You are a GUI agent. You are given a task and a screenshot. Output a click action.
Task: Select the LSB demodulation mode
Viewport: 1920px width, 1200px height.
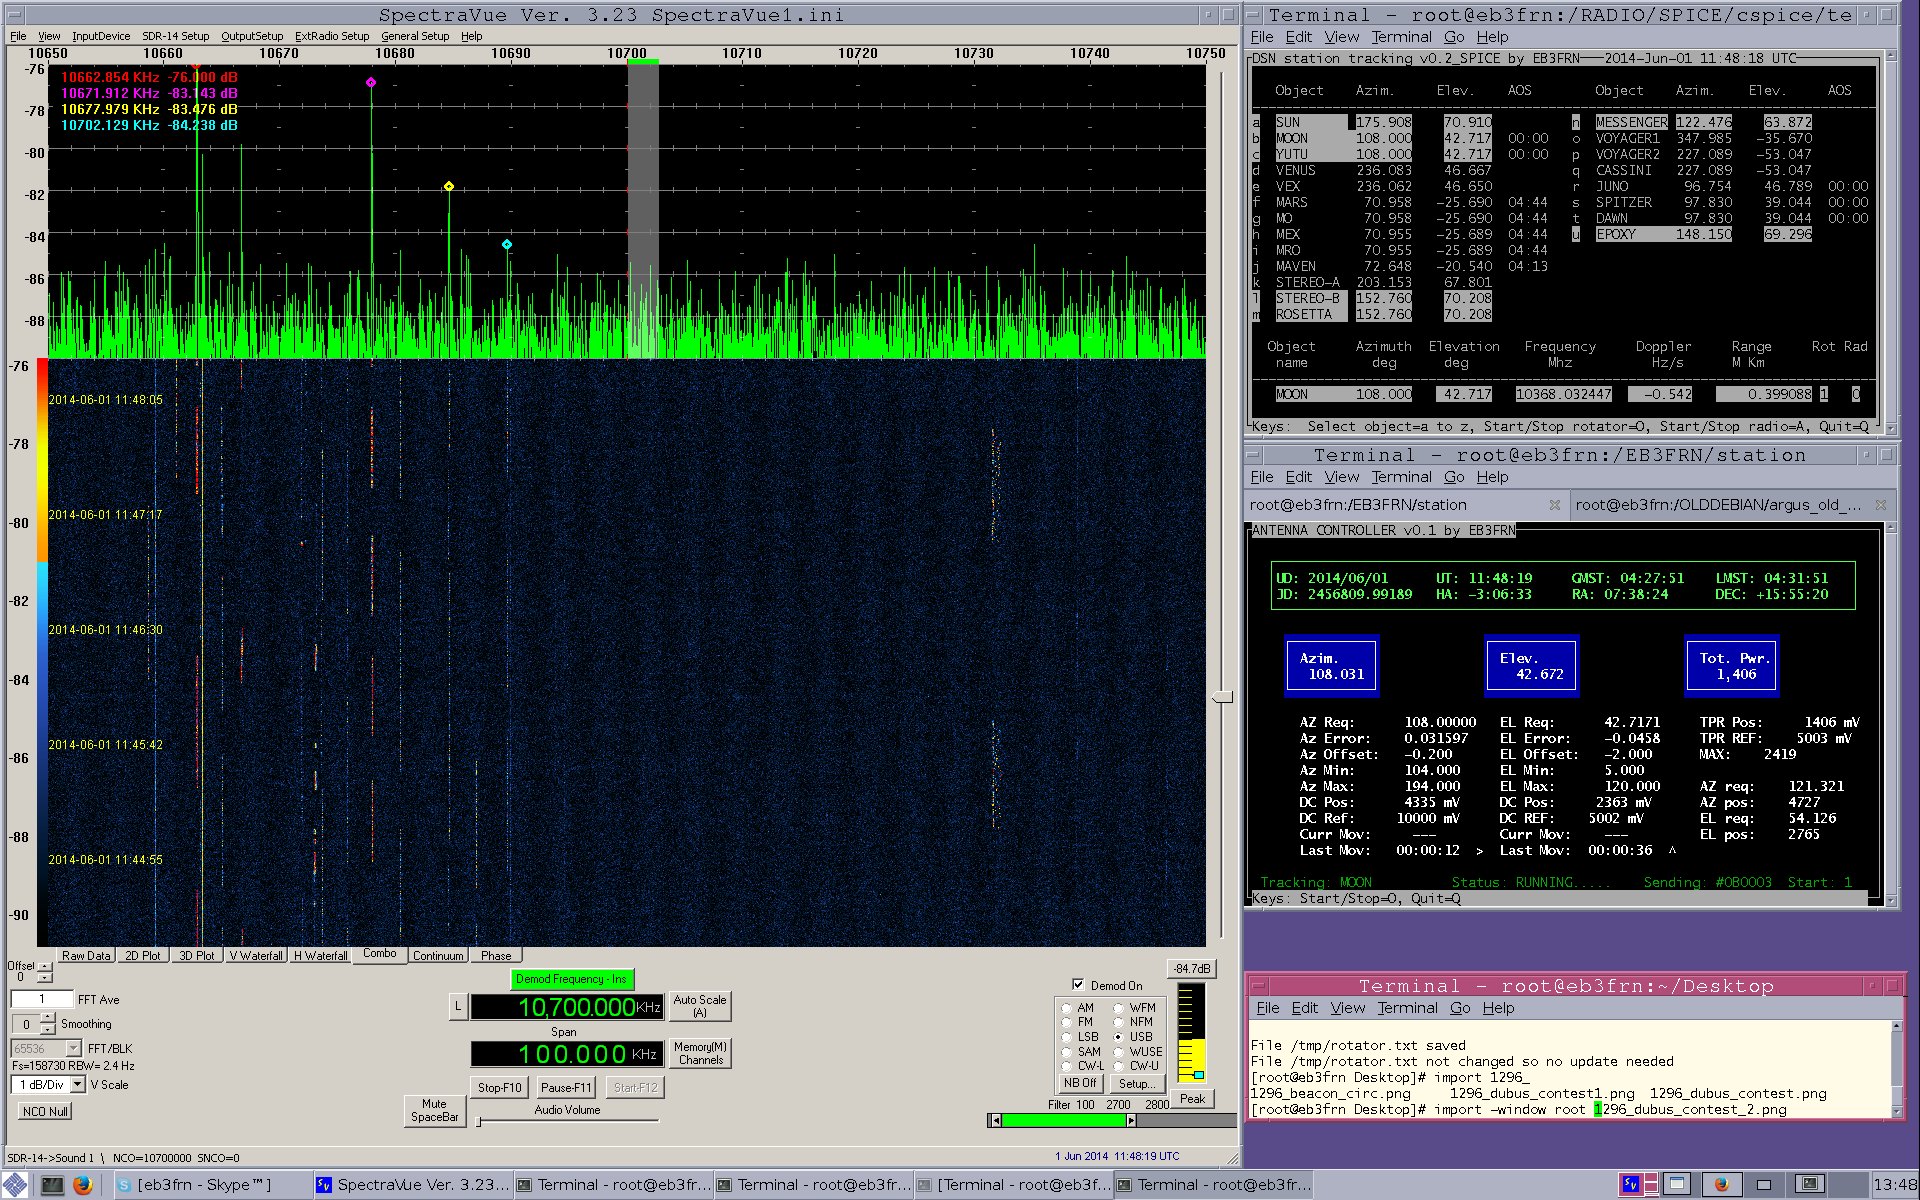(x=1067, y=1037)
